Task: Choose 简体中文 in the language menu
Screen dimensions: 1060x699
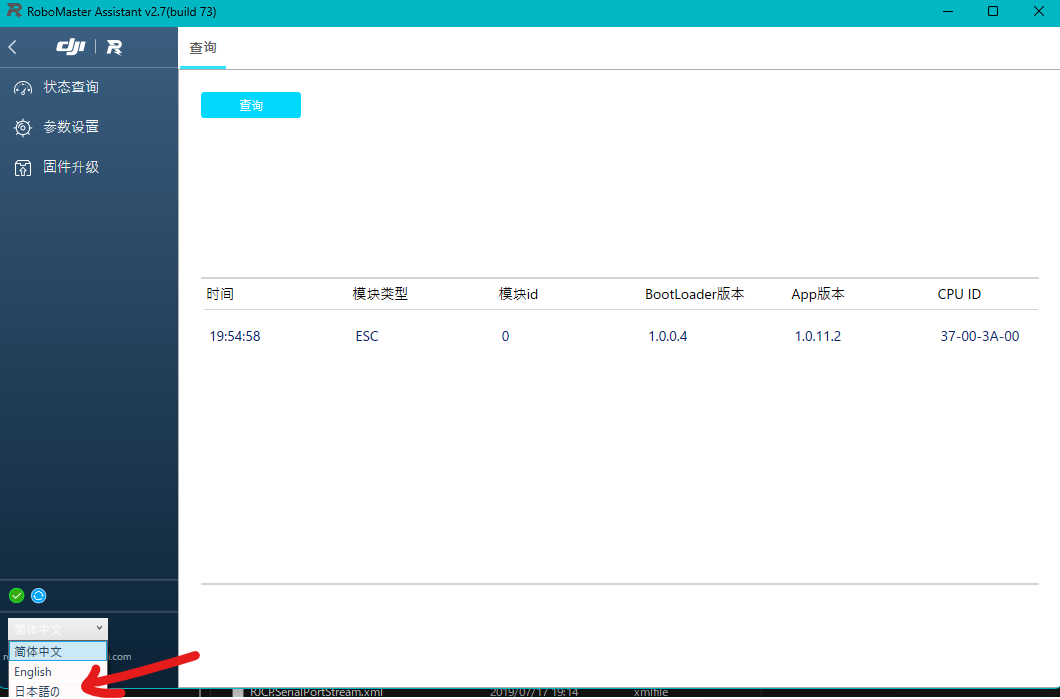Action: tap(37, 650)
